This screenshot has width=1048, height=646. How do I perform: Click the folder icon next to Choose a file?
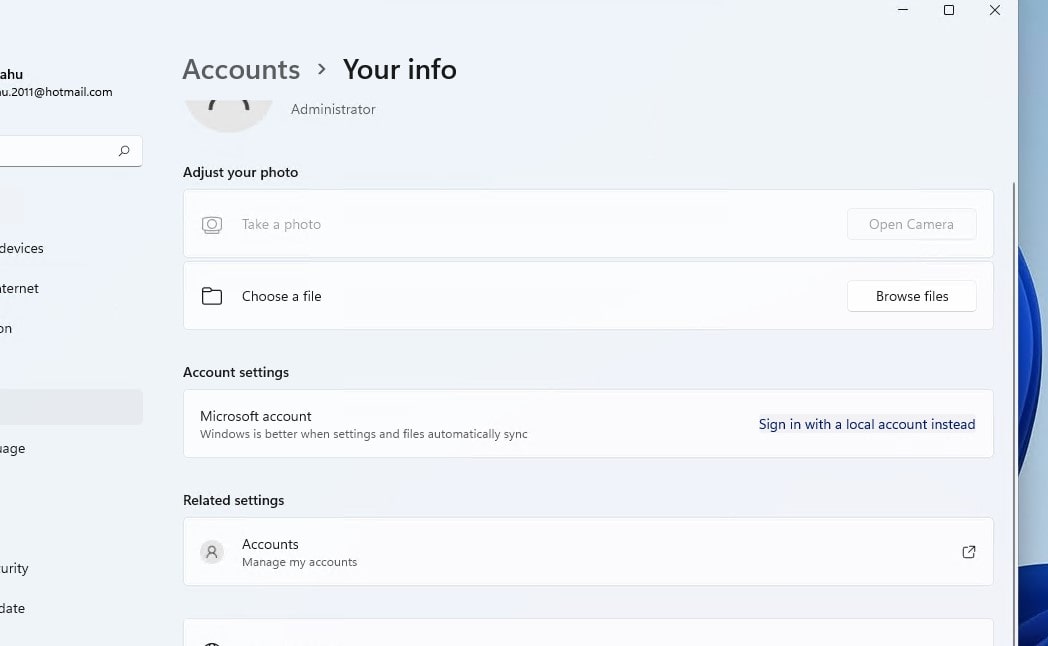coord(212,296)
